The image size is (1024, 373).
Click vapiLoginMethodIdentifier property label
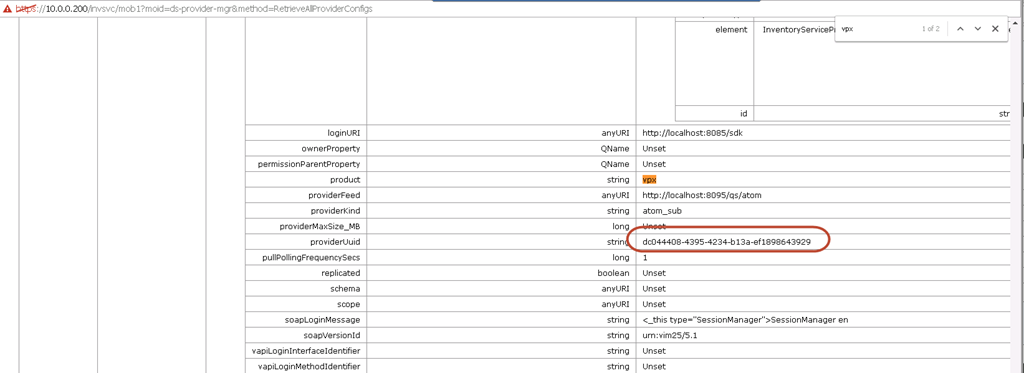(x=309, y=367)
